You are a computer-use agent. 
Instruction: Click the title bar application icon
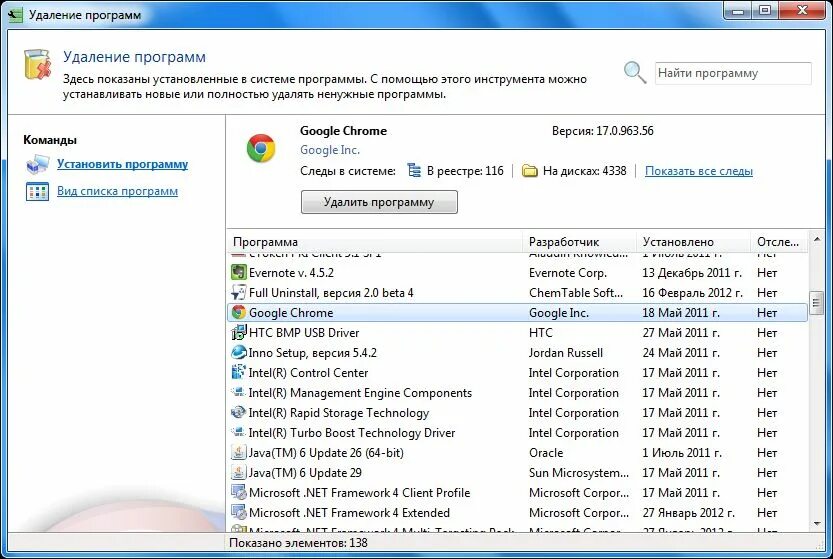pos(15,14)
